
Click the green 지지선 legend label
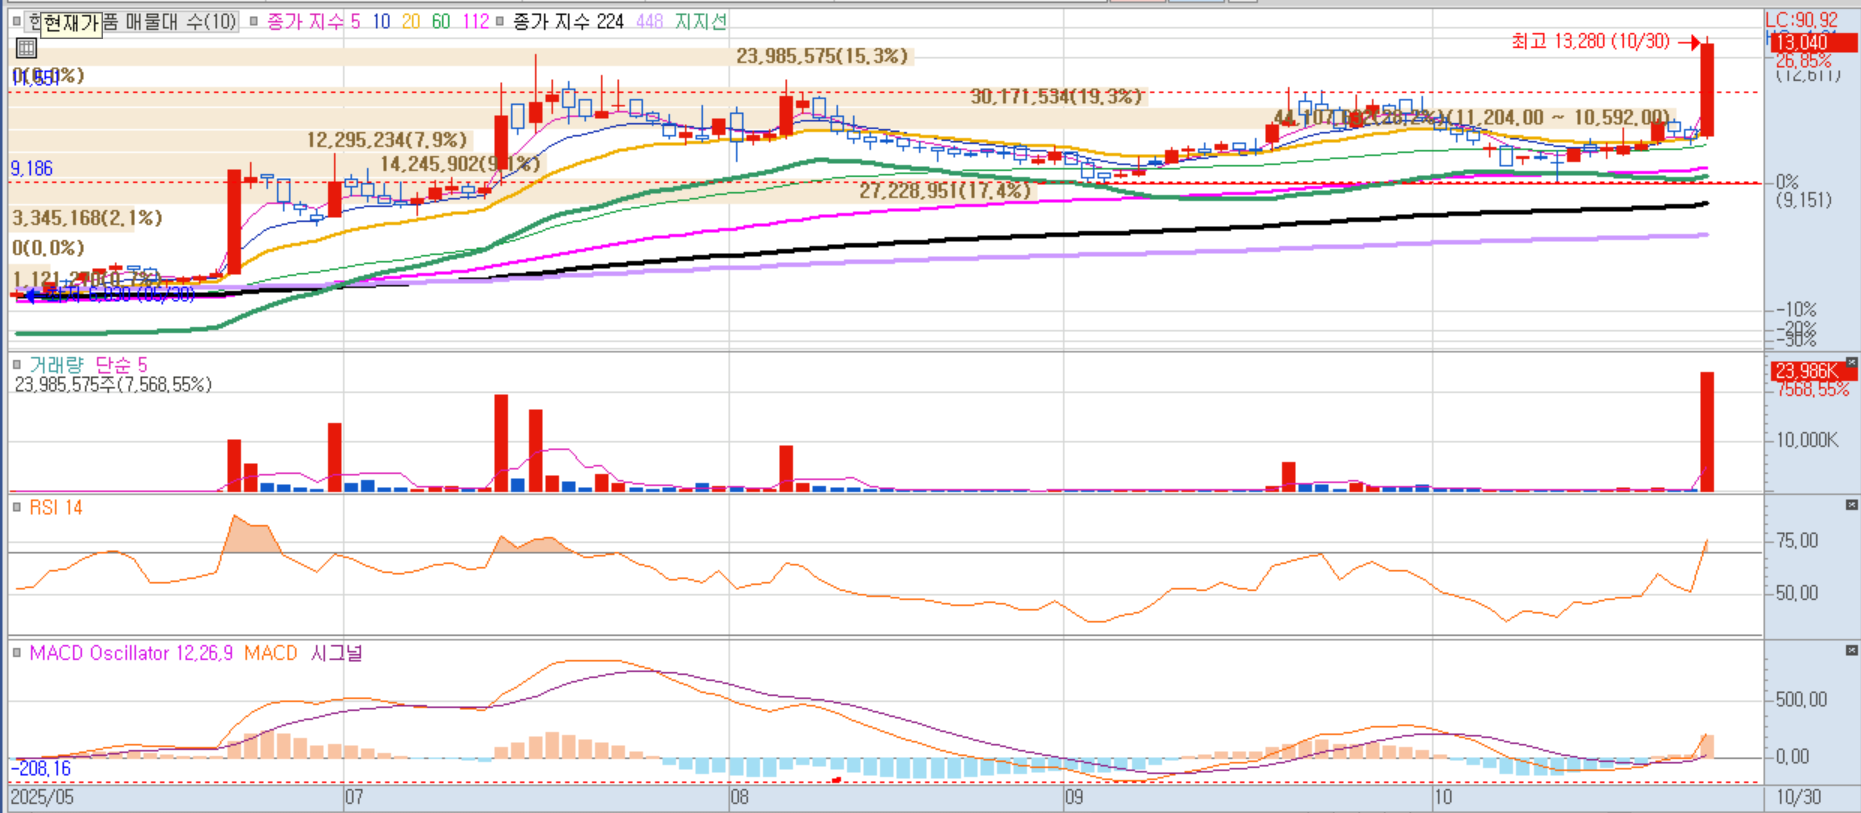pyautogui.click(x=701, y=21)
